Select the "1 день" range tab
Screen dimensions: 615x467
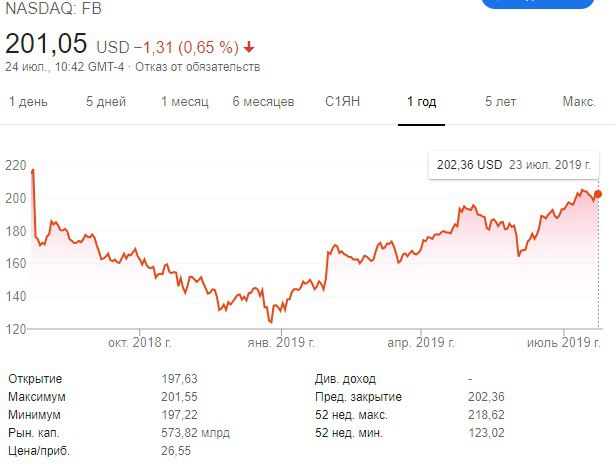pos(30,102)
